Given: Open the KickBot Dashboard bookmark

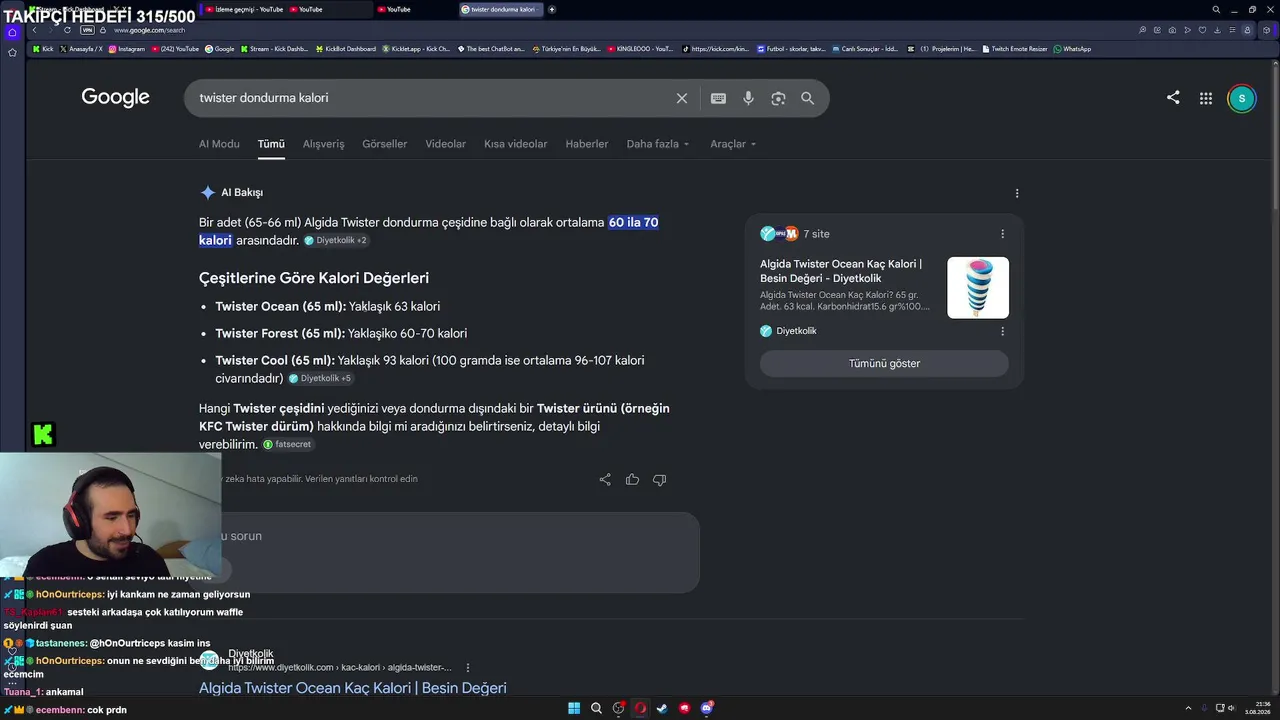Looking at the screenshot, I should (346, 49).
